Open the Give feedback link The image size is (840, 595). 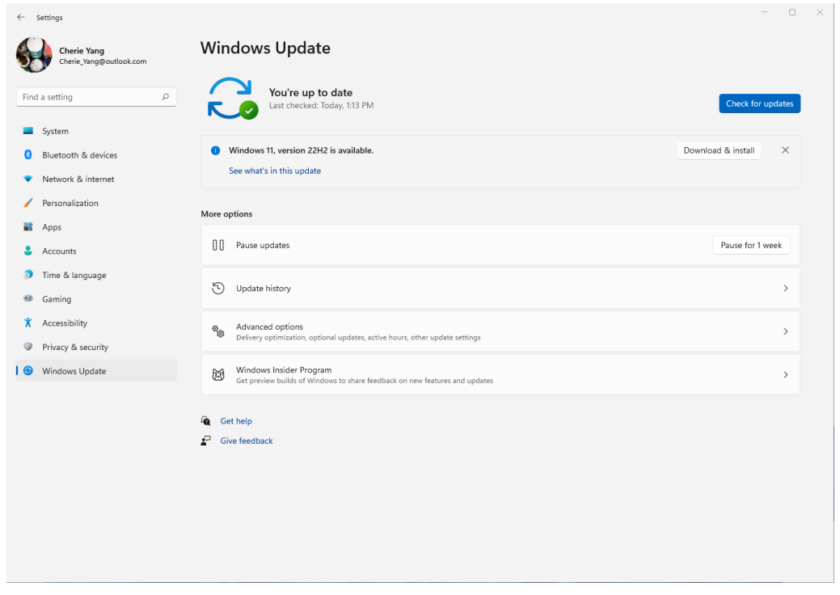pos(246,441)
